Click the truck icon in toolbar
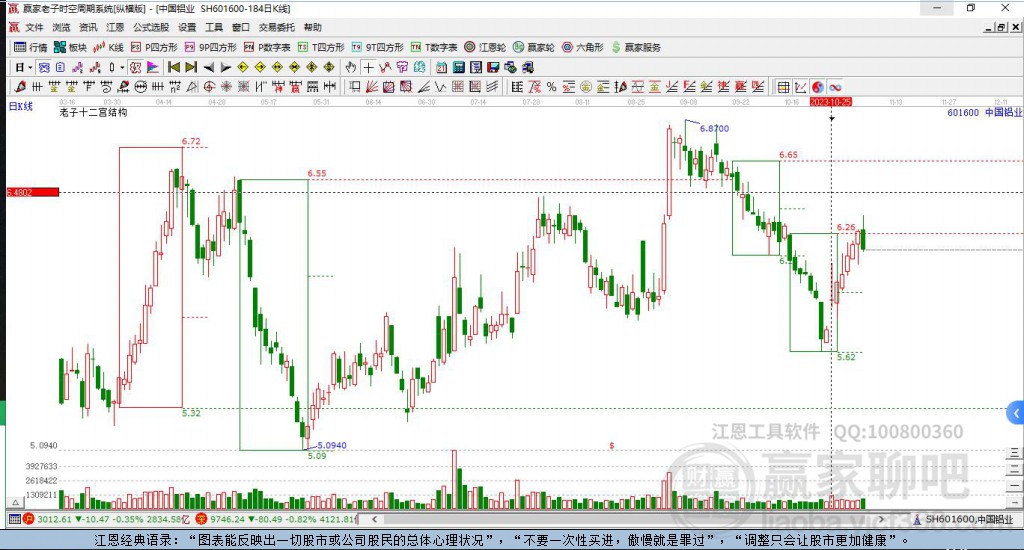Screen dimensions: 1024x550 528,67
